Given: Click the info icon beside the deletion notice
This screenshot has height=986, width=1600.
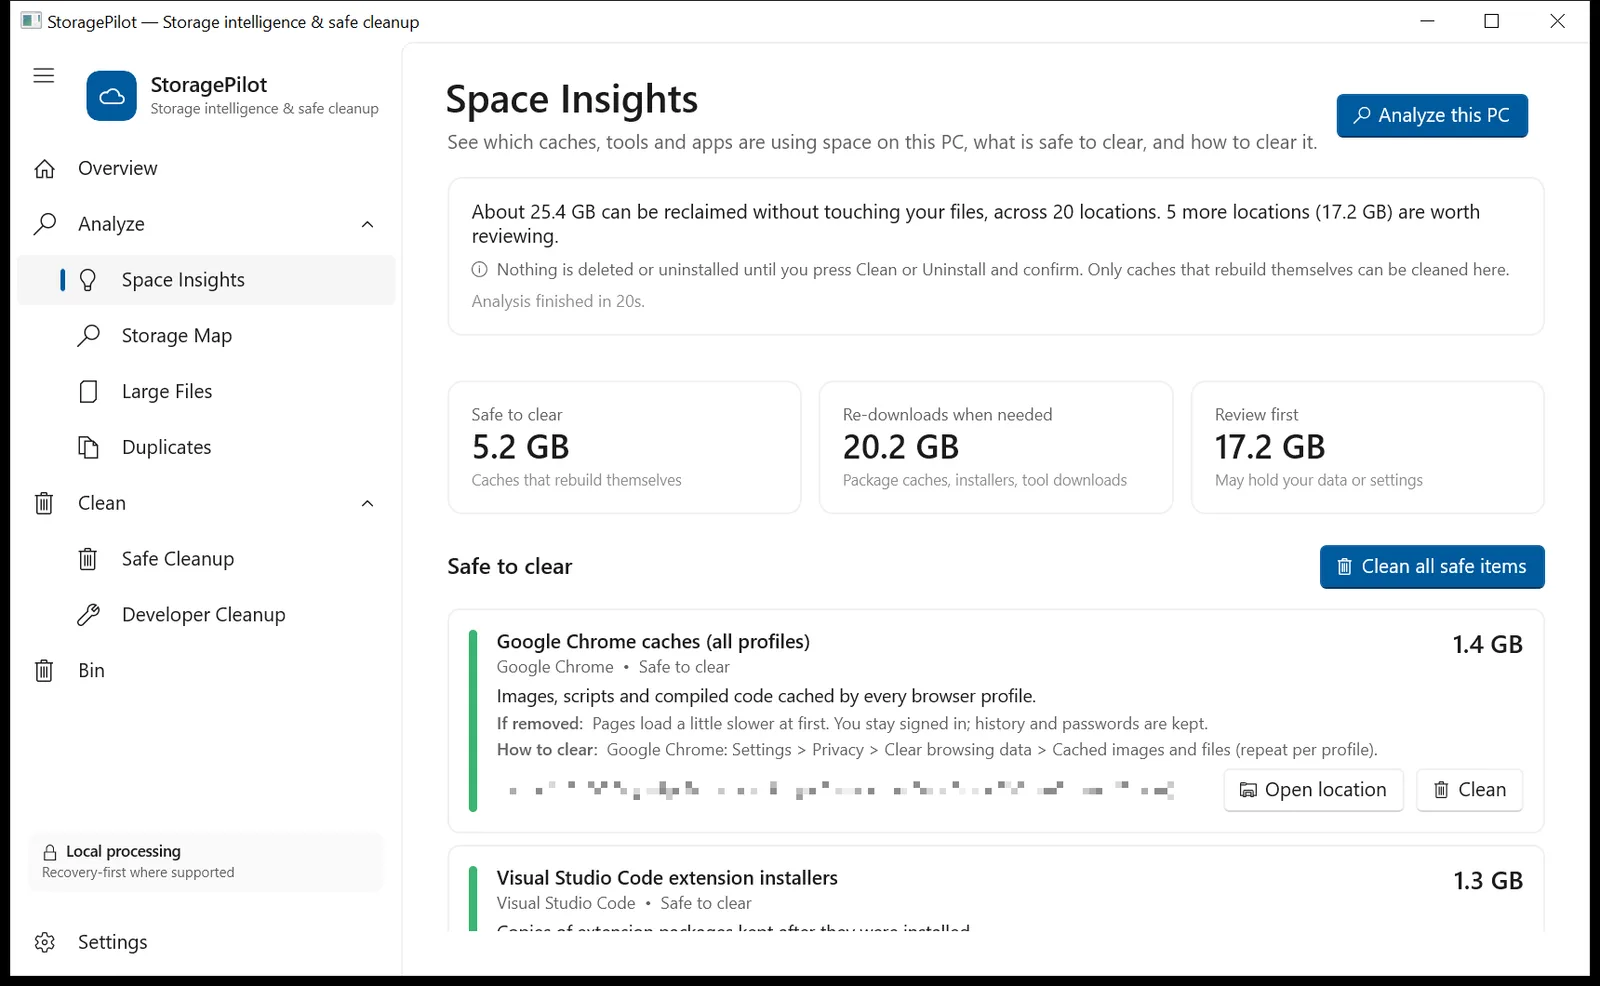Looking at the screenshot, I should (480, 270).
